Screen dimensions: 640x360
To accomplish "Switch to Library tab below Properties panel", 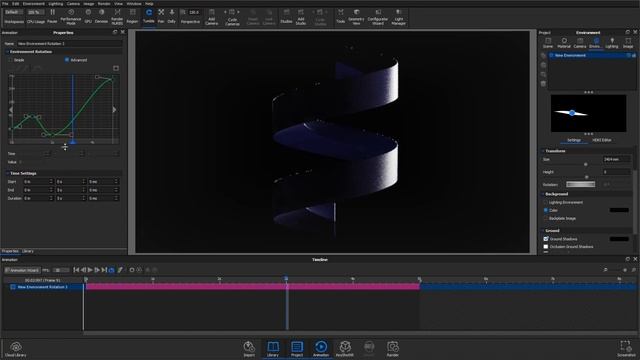I will coord(28,251).
